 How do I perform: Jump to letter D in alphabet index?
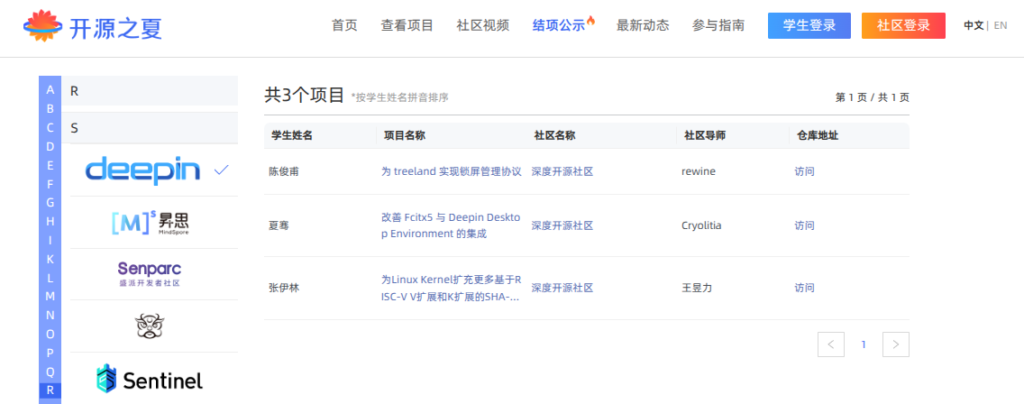pyautogui.click(x=50, y=145)
